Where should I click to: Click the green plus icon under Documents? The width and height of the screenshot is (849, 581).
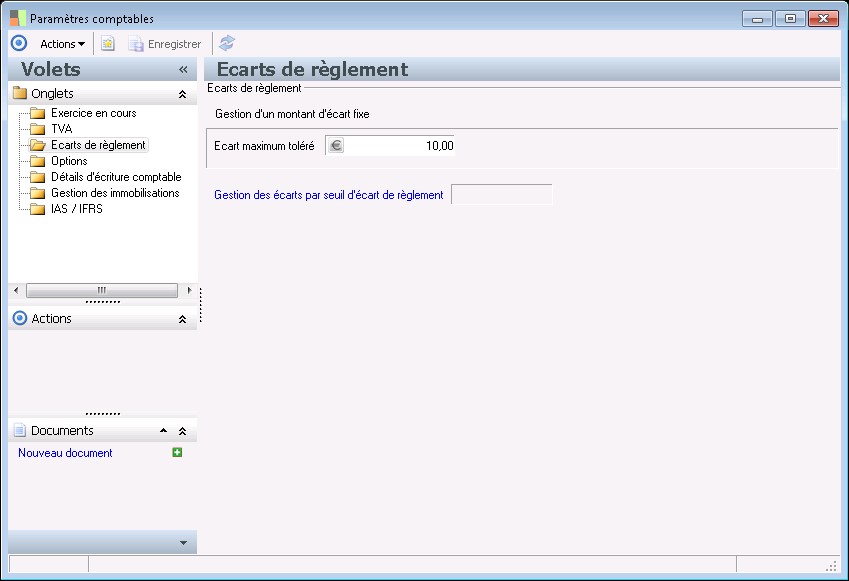point(177,452)
